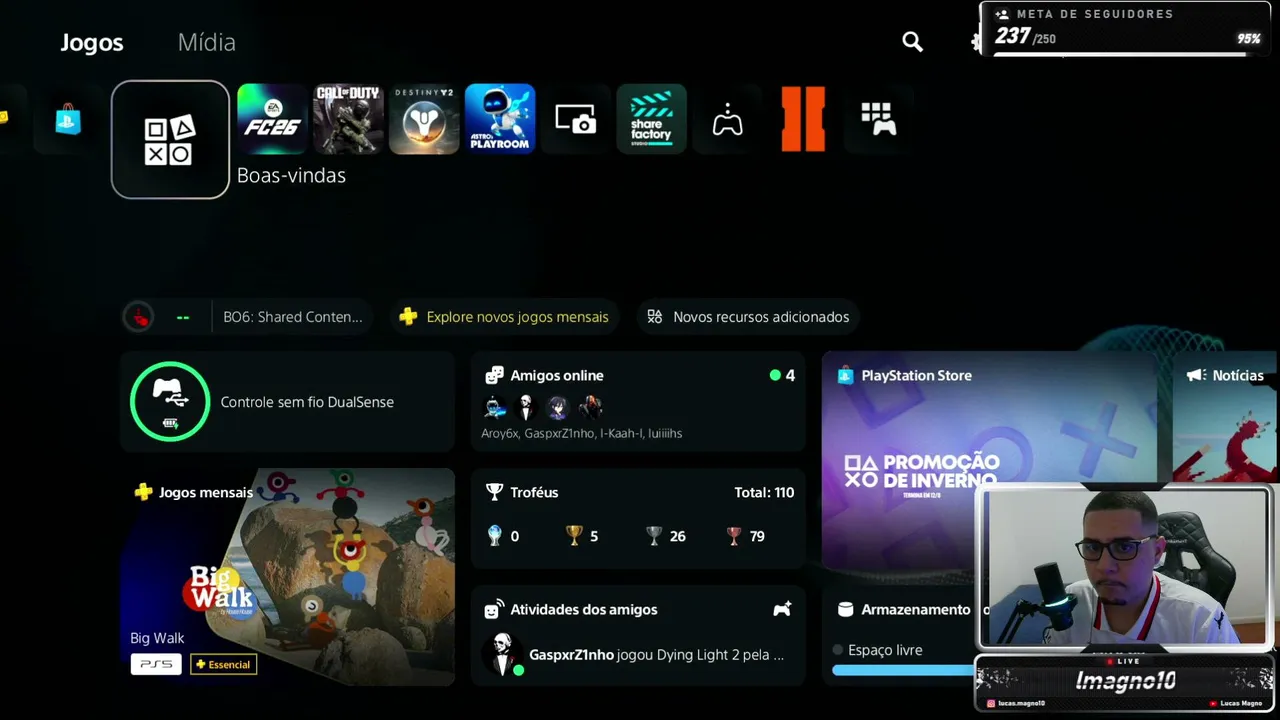Click the Notícias megaphone icon

pos(1196,376)
